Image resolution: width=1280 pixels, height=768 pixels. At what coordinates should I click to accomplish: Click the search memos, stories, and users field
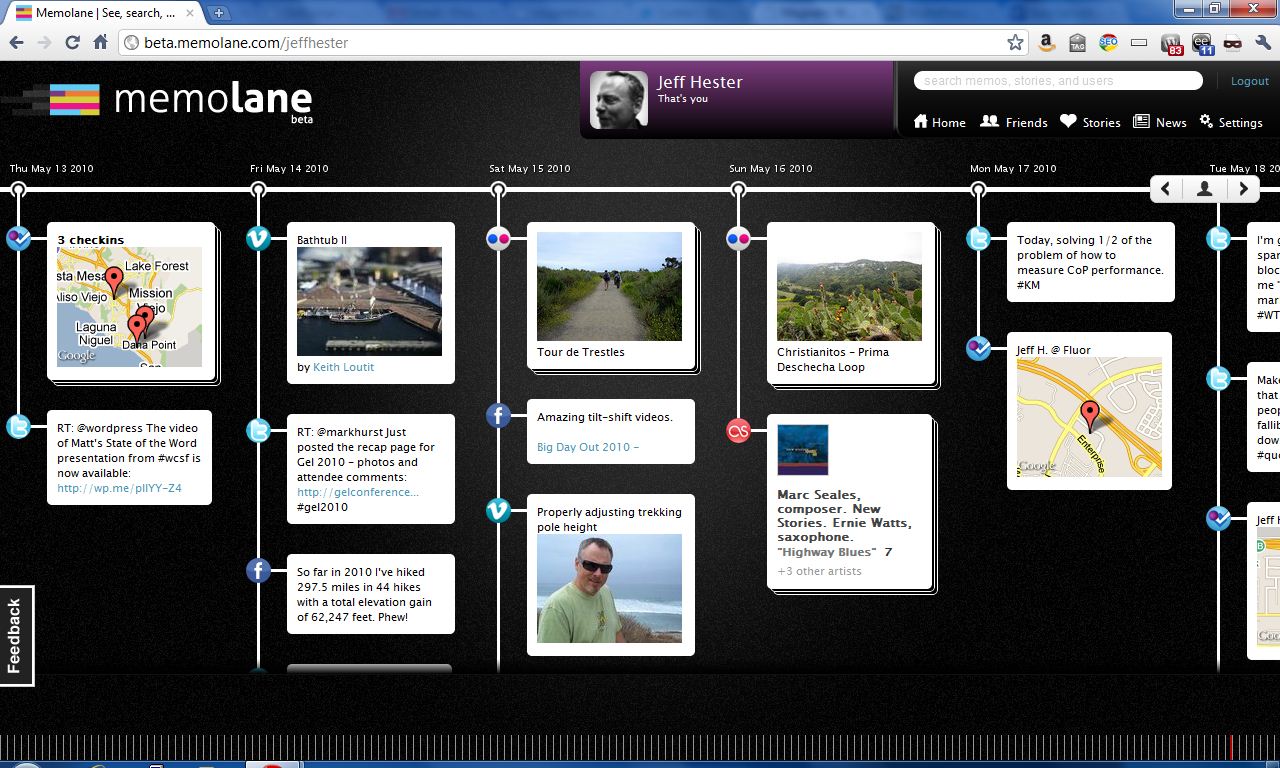point(1058,81)
